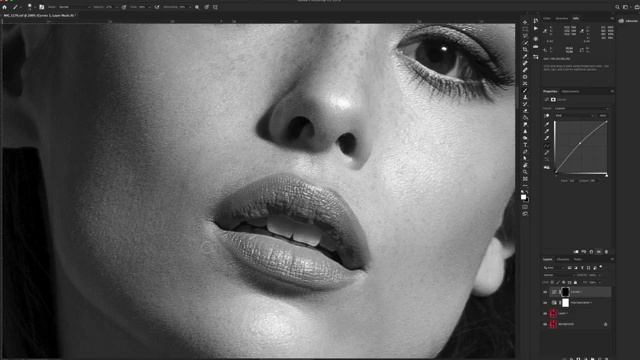Select the on-image adjustment tool in Curves
This screenshot has width=640, height=360.
point(547,116)
